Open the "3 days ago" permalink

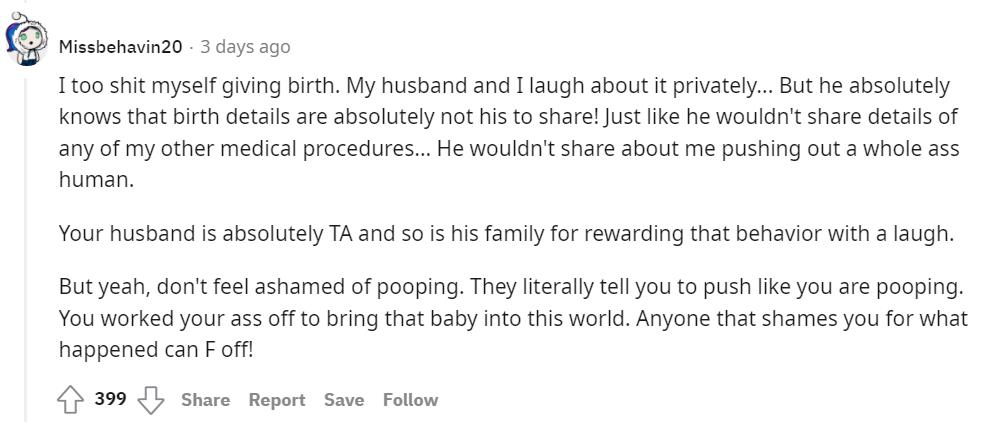(x=245, y=47)
